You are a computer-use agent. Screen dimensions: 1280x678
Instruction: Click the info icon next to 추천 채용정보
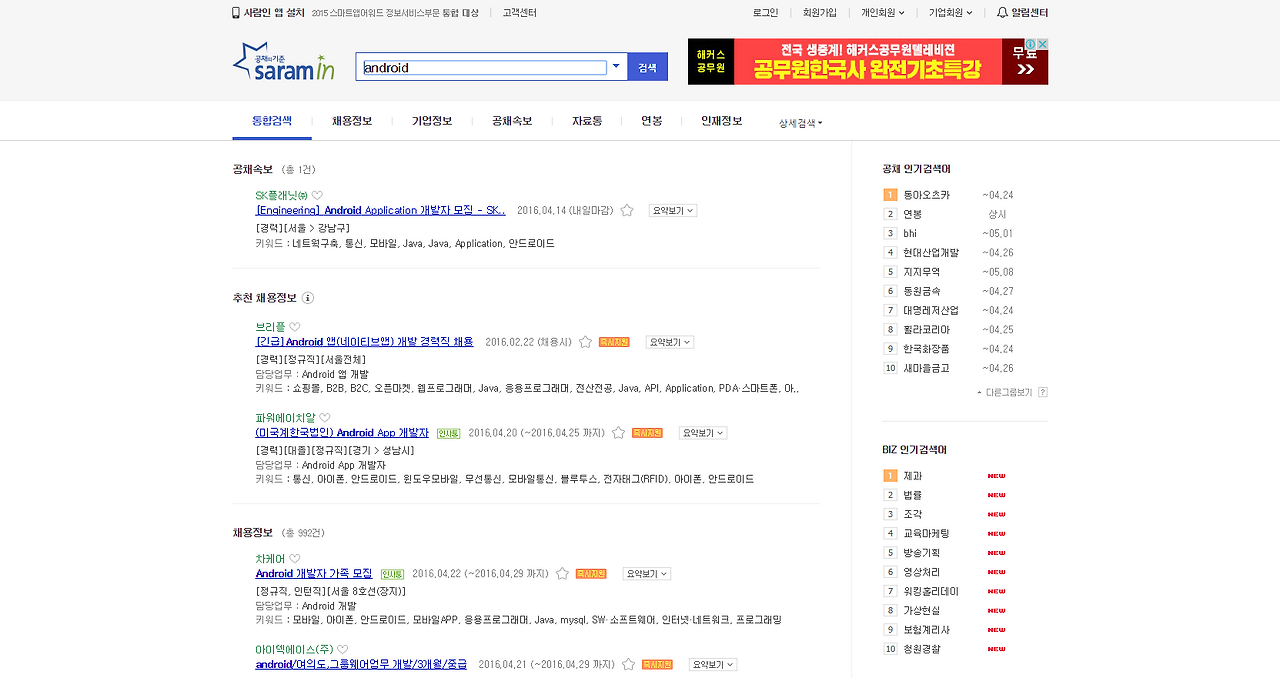308,298
